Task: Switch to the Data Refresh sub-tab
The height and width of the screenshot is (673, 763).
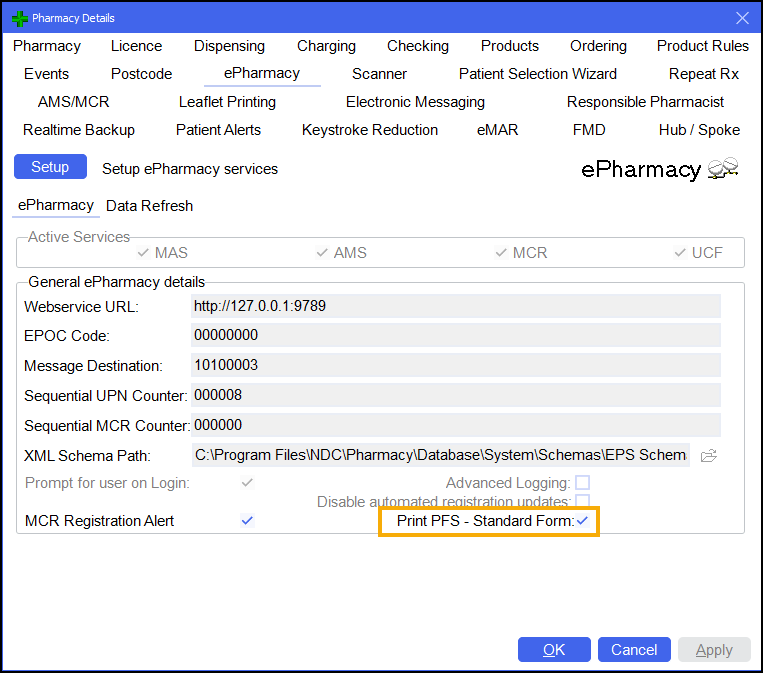Action: (149, 206)
